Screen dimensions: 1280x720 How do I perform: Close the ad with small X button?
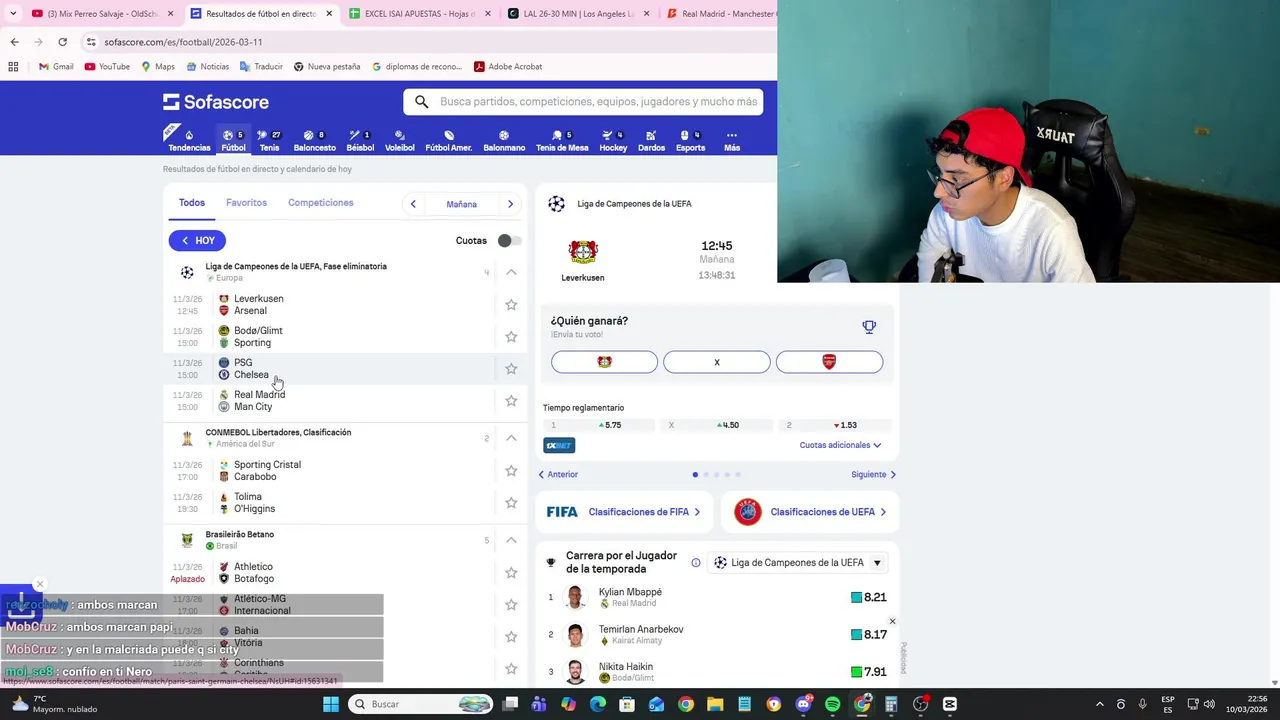(x=893, y=622)
